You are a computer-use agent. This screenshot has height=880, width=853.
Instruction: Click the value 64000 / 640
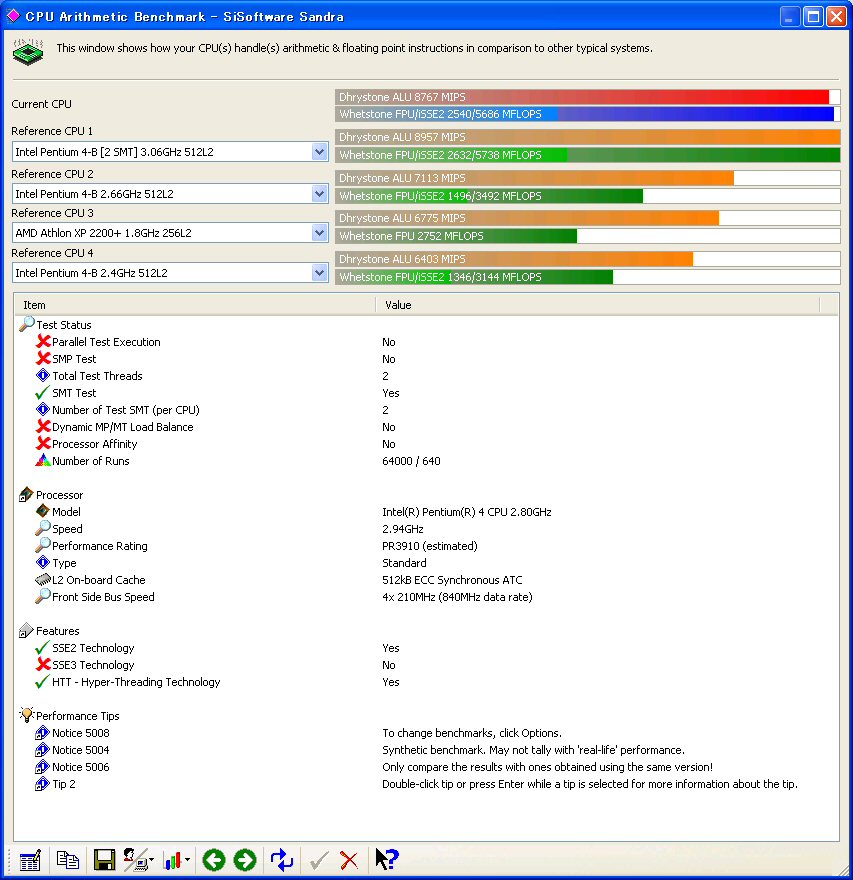[x=411, y=461]
